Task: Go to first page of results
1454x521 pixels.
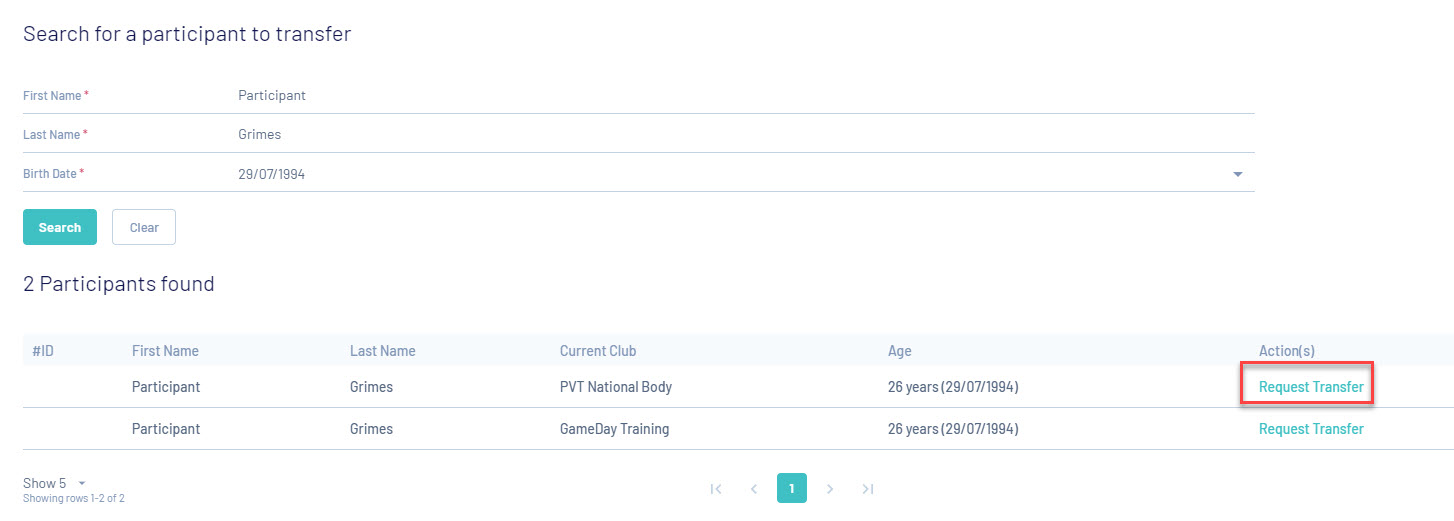Action: click(x=715, y=489)
